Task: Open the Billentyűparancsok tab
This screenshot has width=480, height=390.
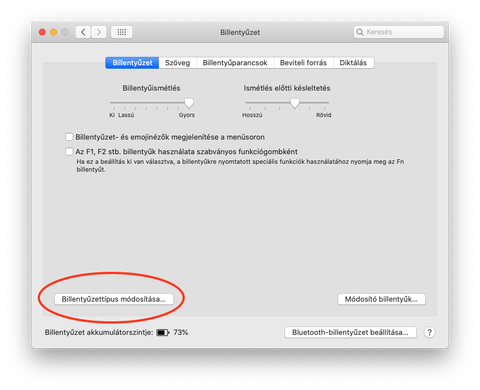Action: pos(235,63)
